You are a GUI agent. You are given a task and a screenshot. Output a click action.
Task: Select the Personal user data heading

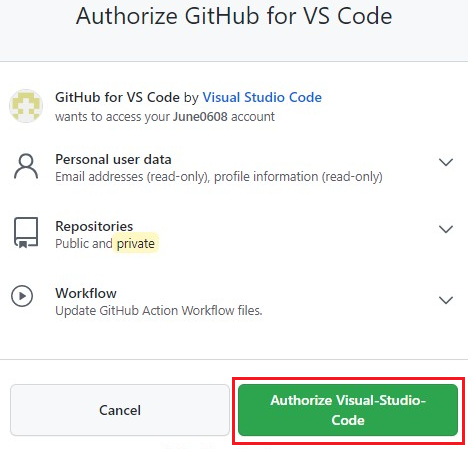(x=113, y=159)
